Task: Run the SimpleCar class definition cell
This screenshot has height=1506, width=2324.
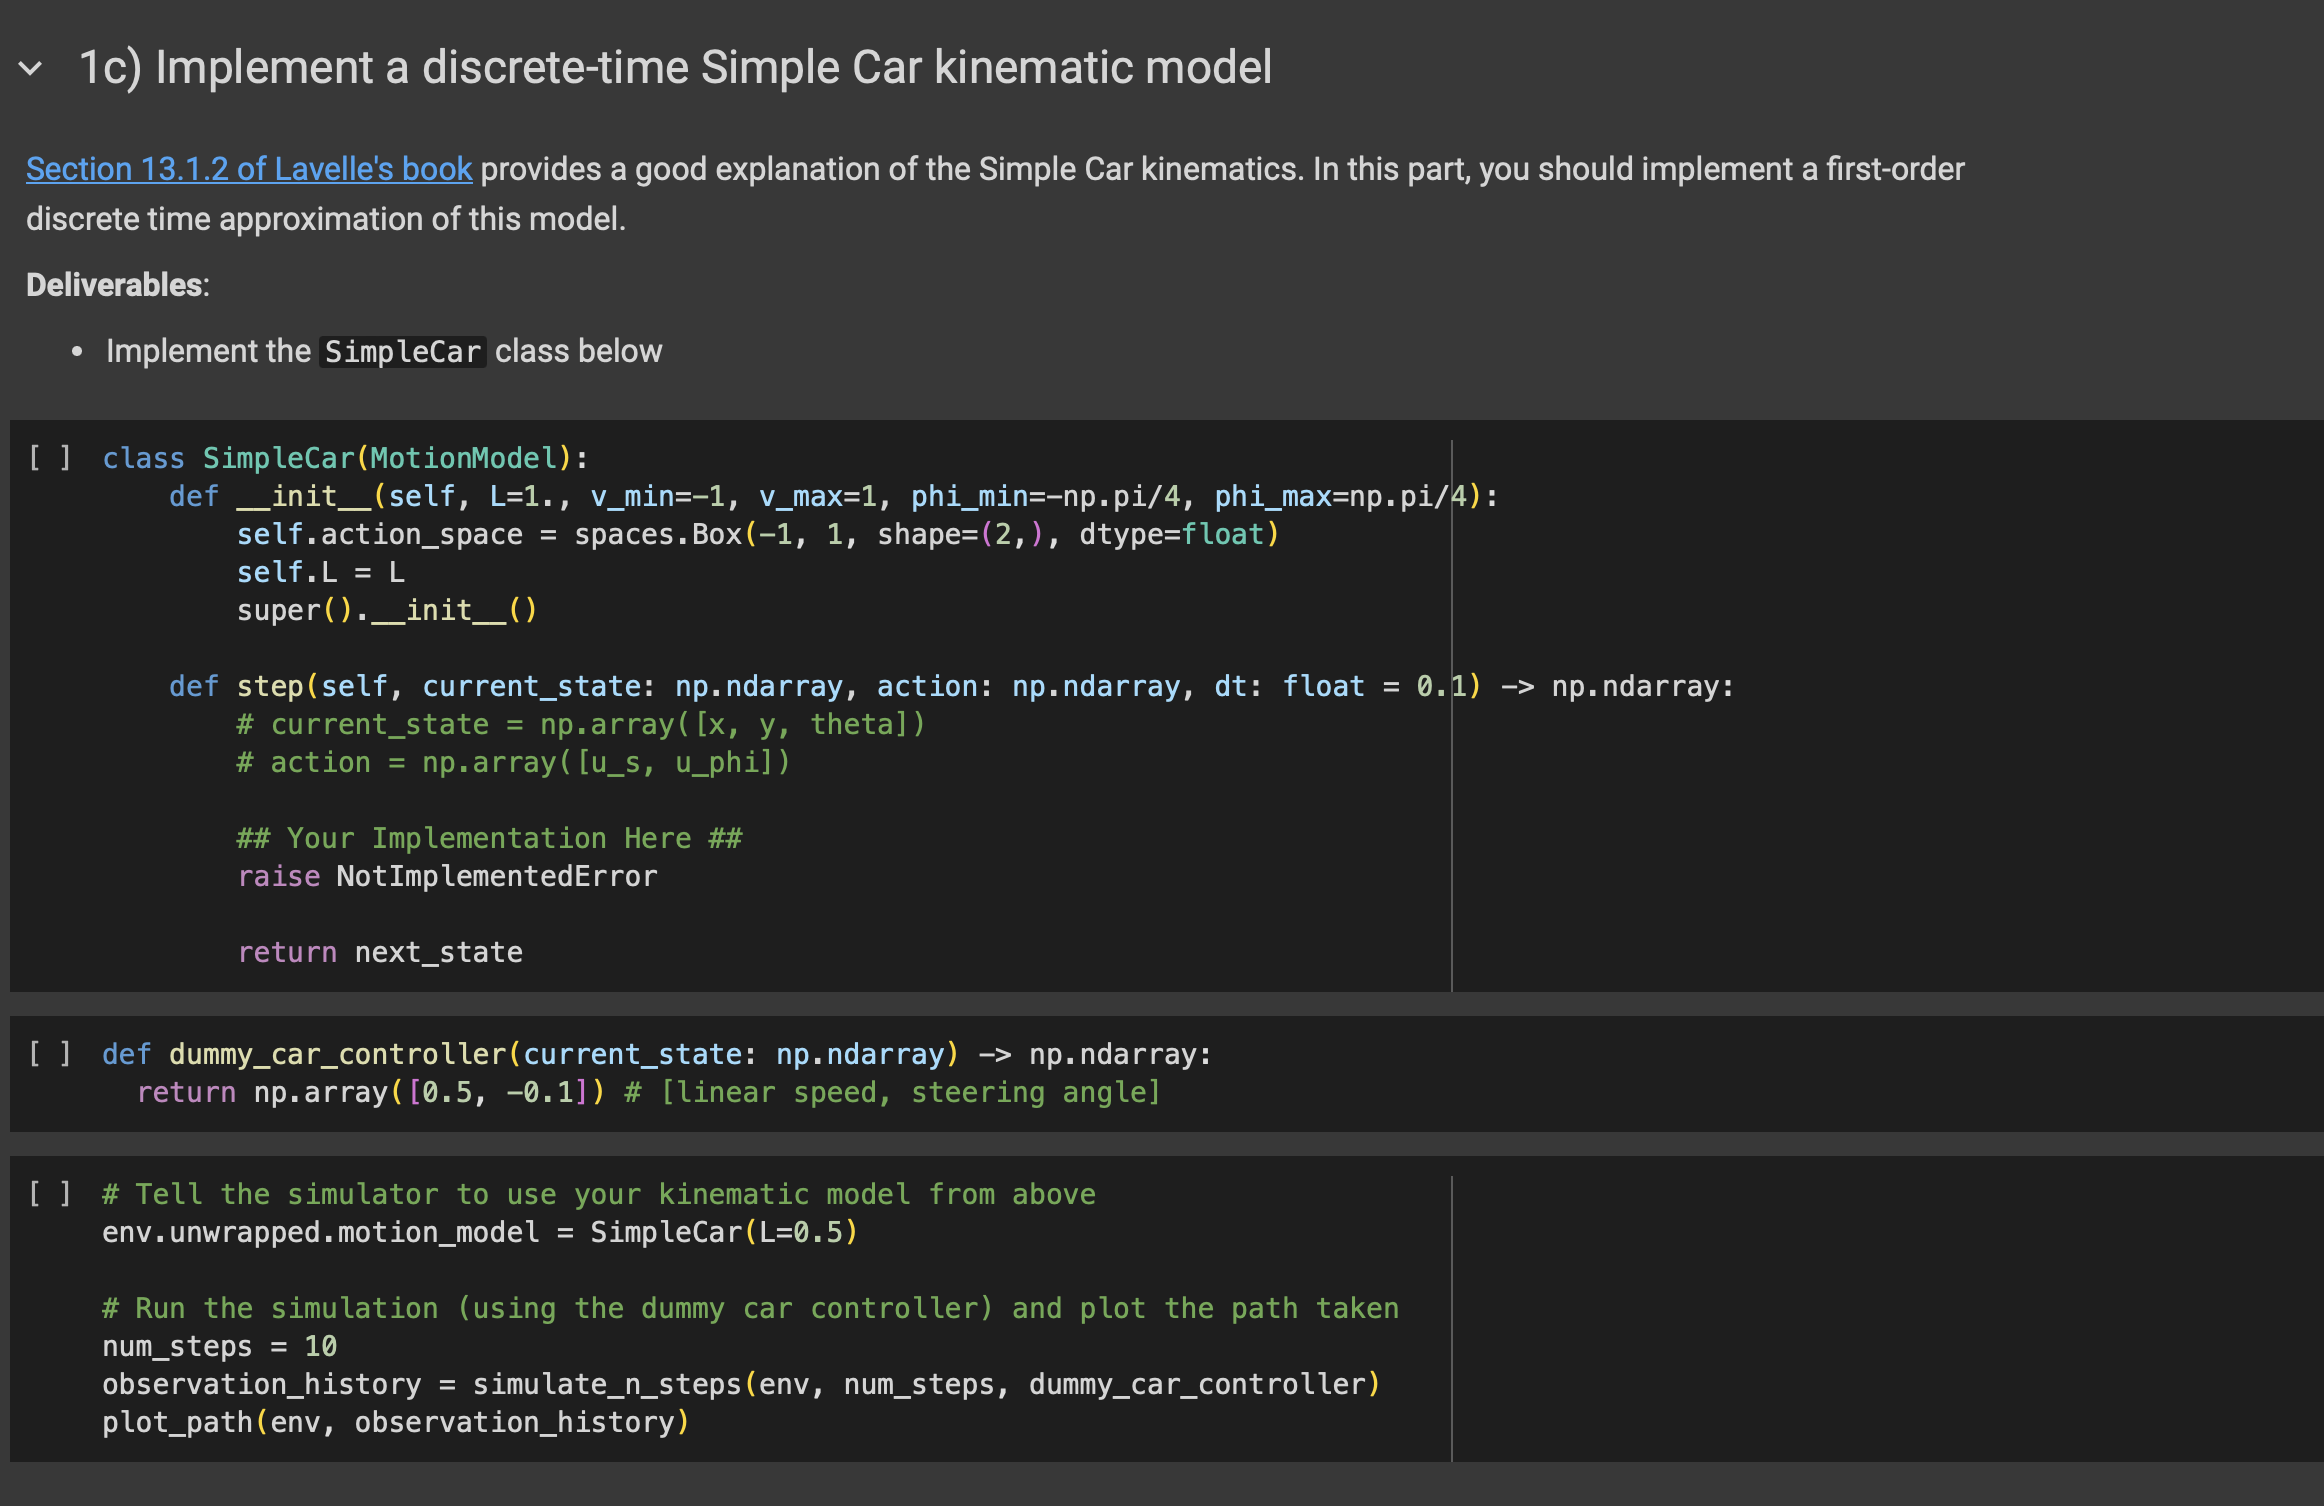Action: click(x=48, y=457)
